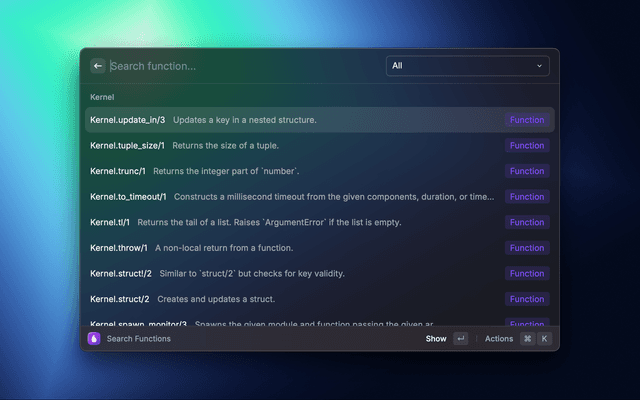Click the Command key icon
640x400 pixels.
pos(527,339)
